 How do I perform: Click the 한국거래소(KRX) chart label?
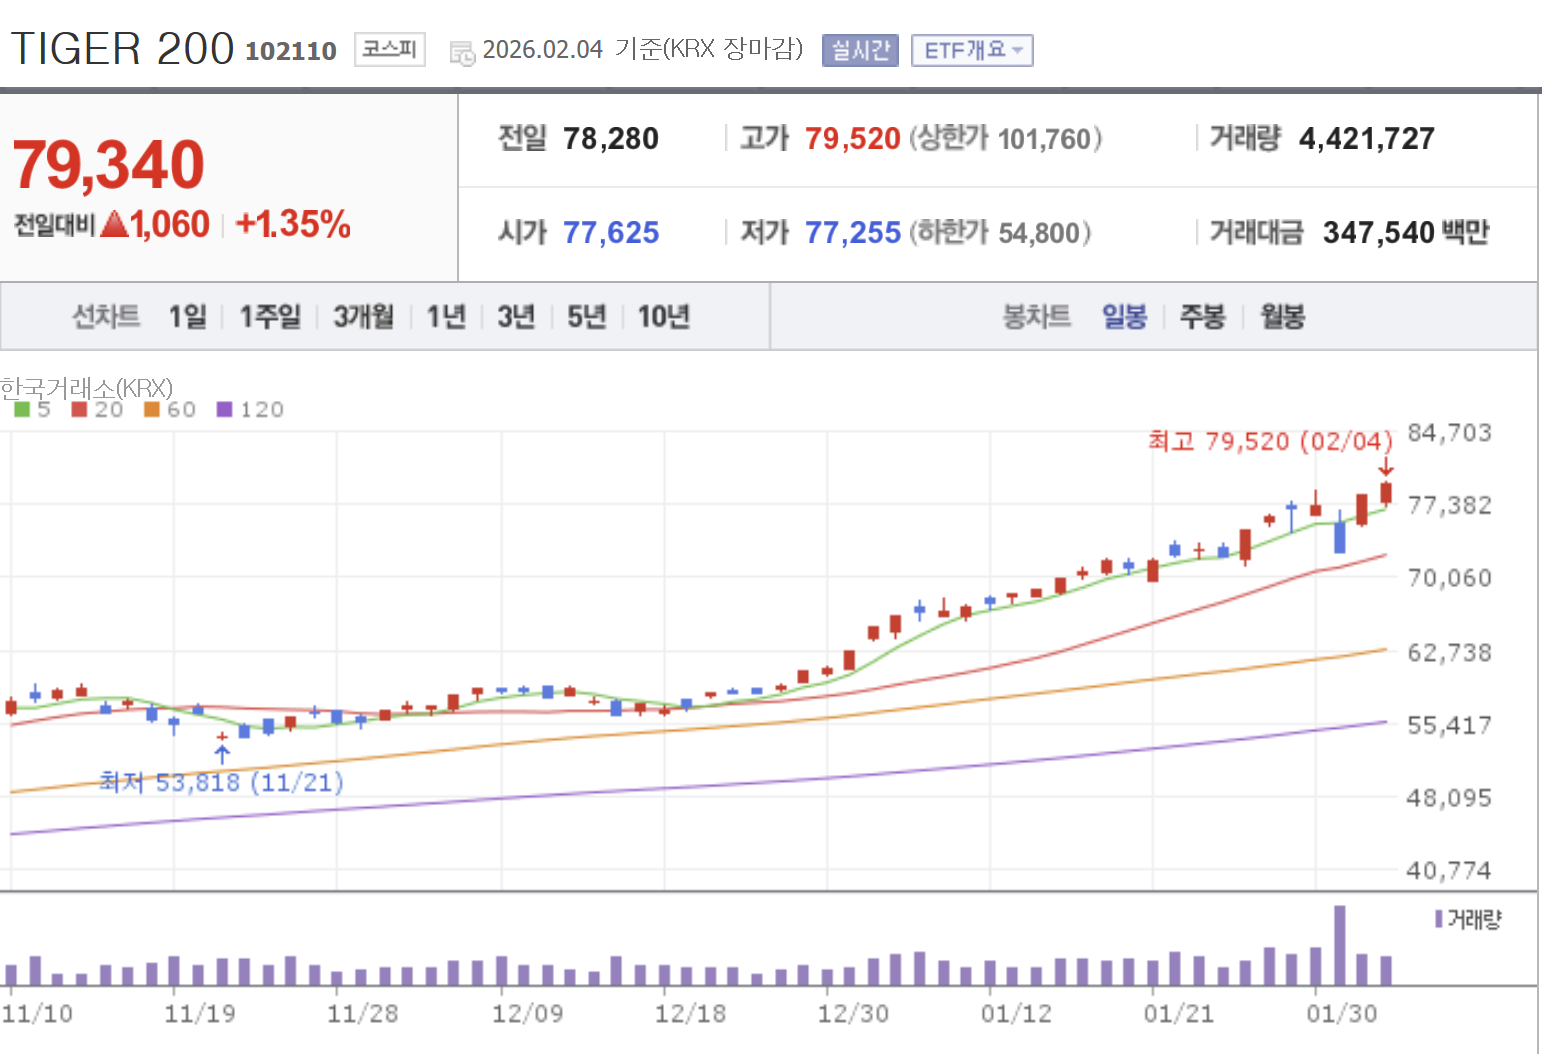(86, 388)
